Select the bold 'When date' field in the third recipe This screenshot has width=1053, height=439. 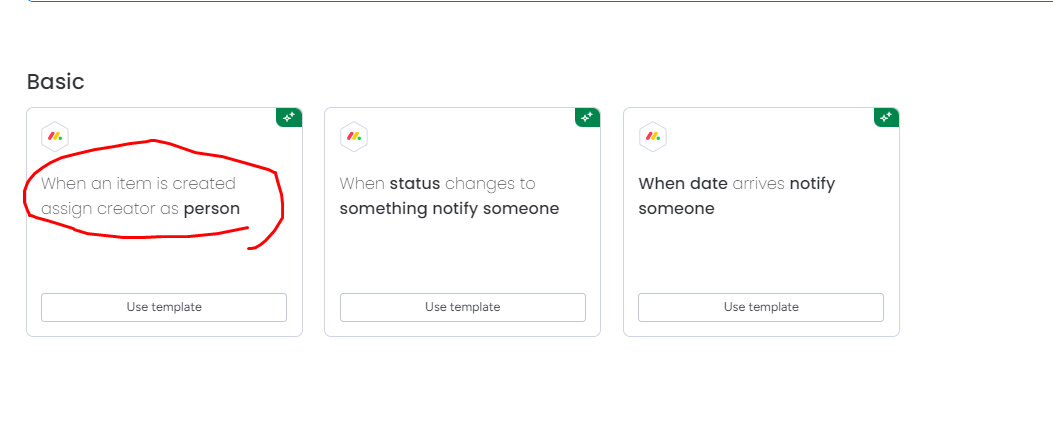pos(683,183)
